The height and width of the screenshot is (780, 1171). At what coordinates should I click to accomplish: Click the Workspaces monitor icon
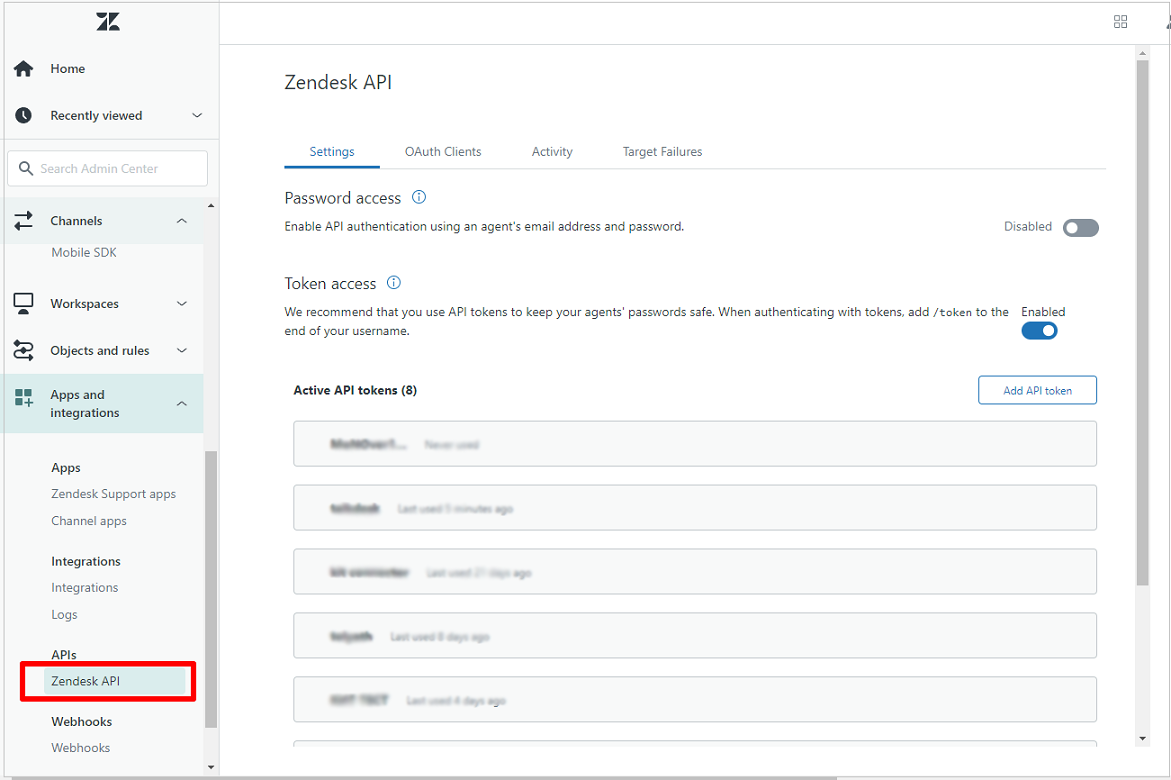pos(23,303)
